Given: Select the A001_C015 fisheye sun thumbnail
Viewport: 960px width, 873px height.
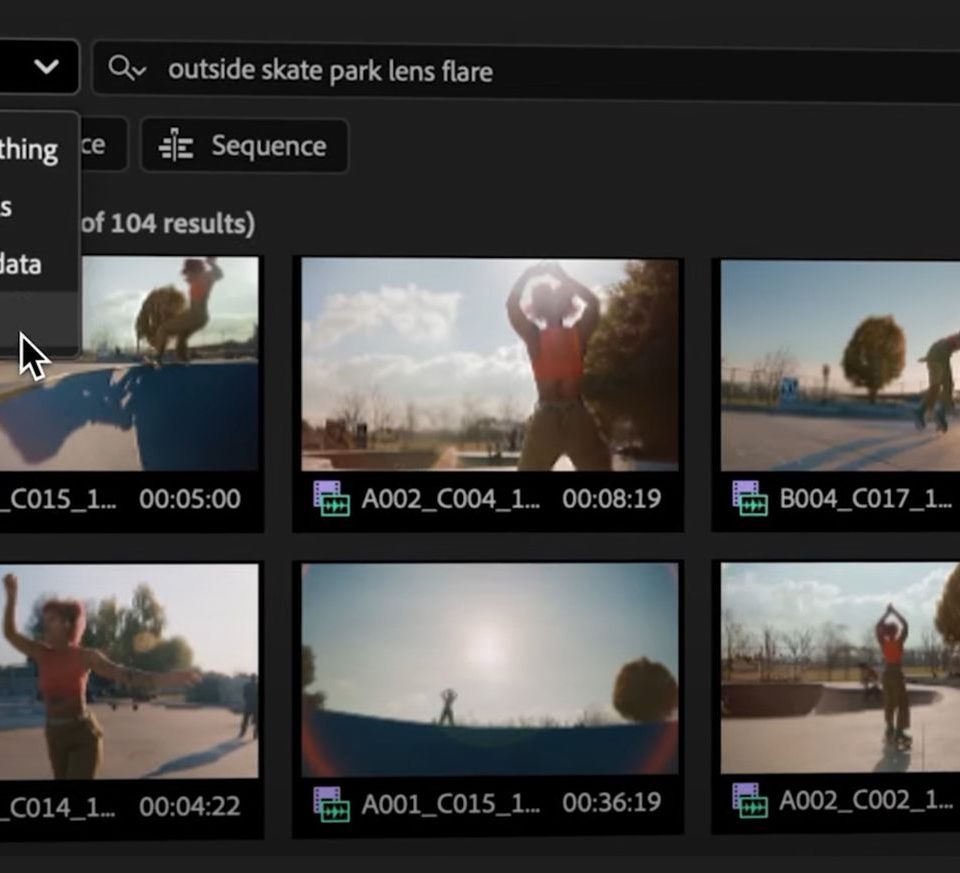Looking at the screenshot, I should click(490, 668).
